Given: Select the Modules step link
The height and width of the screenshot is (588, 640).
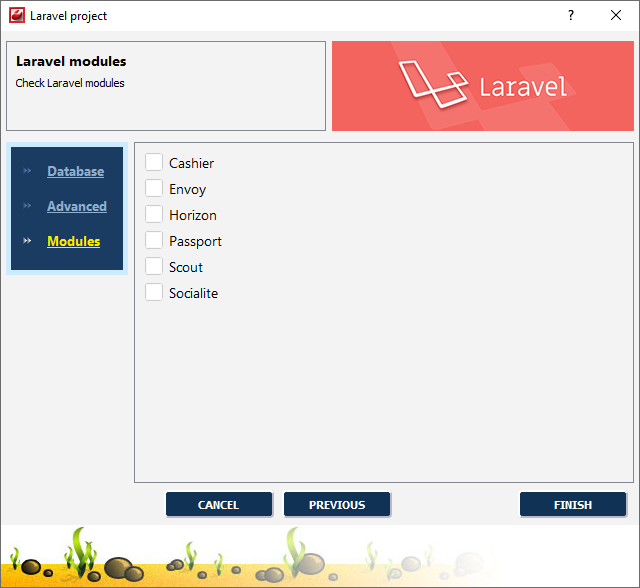Looking at the screenshot, I should 73,241.
